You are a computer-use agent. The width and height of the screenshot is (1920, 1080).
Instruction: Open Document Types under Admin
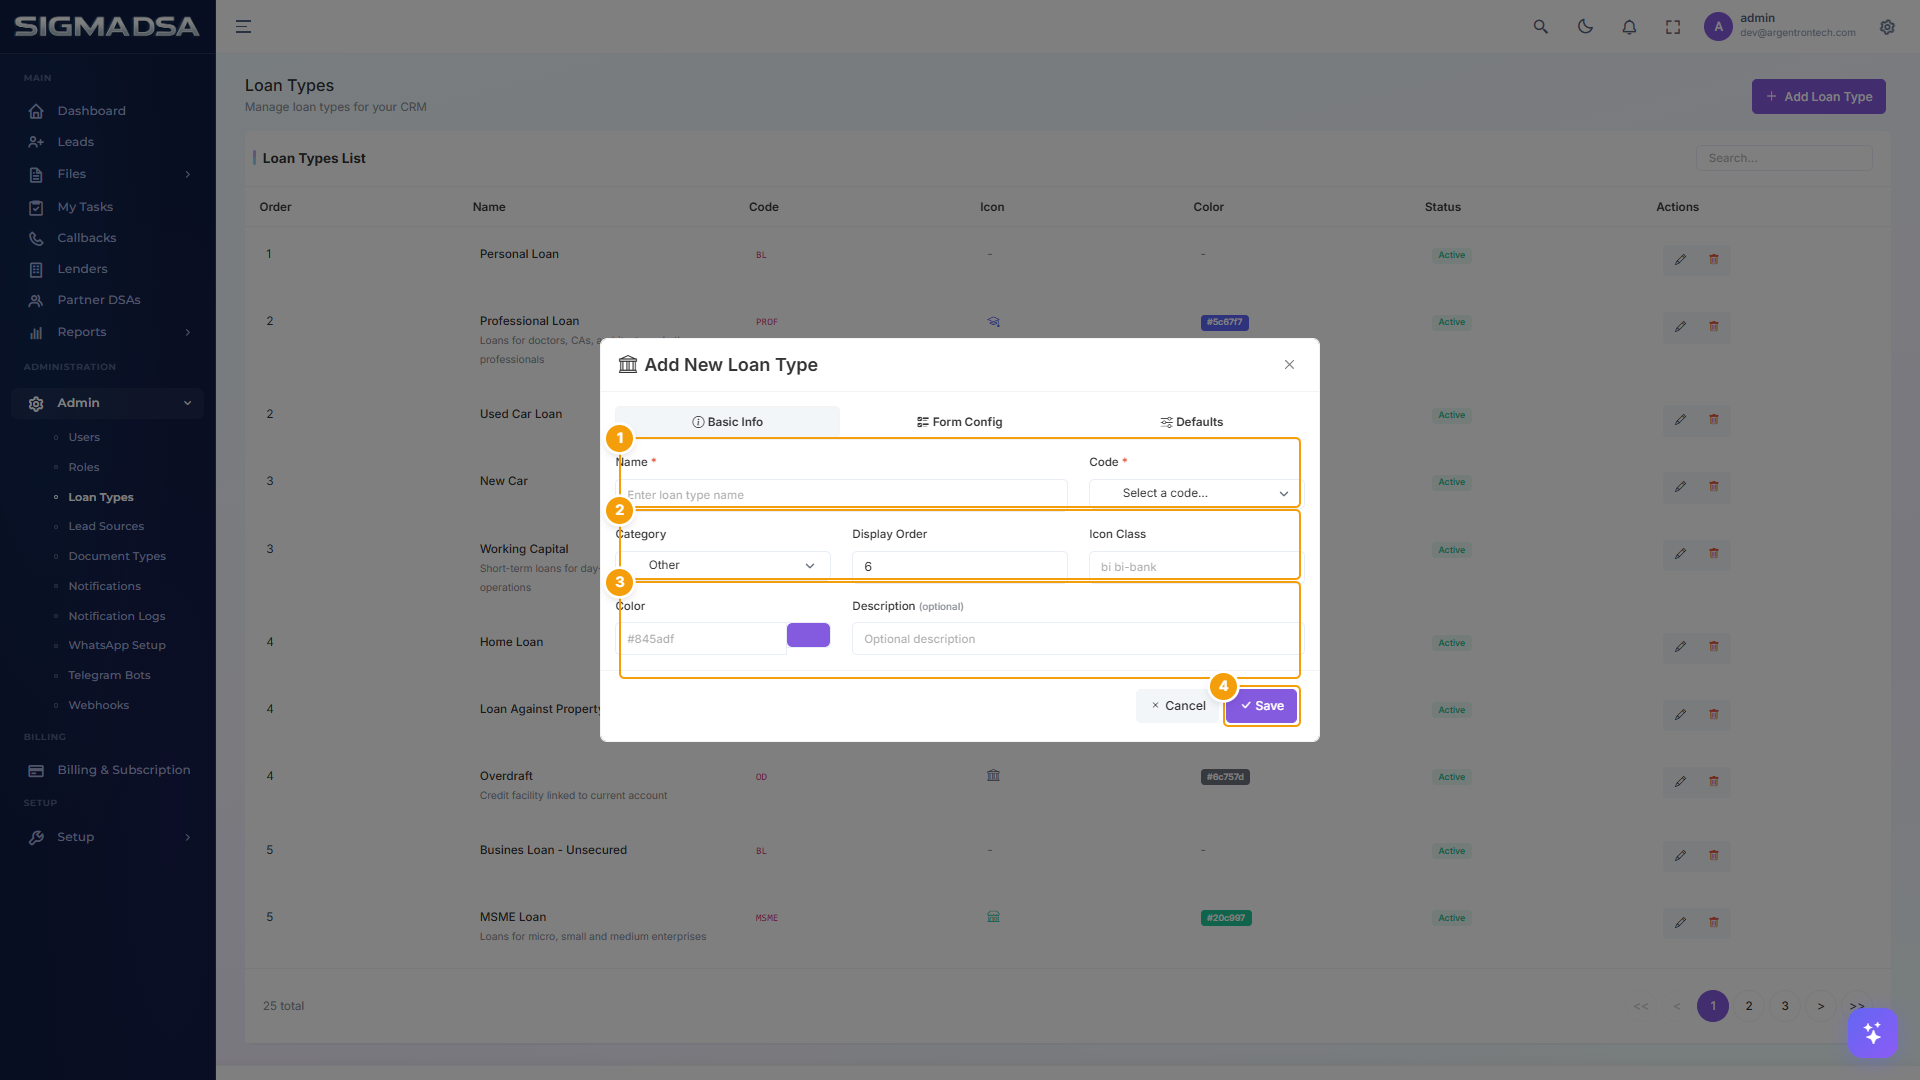[x=117, y=556]
